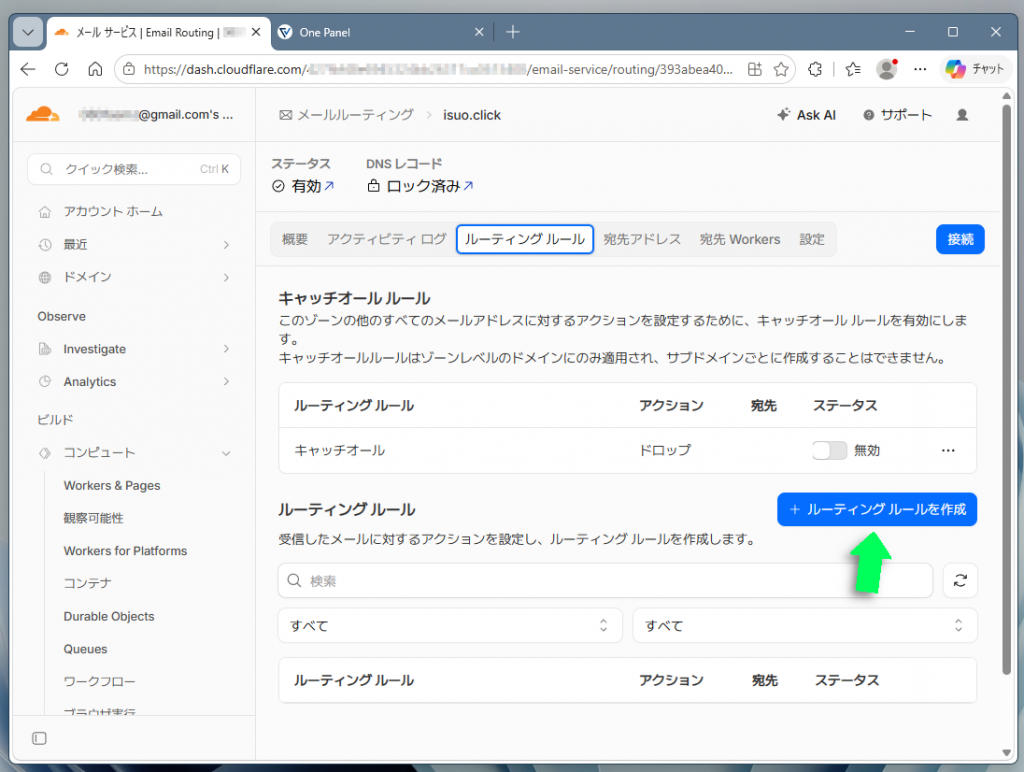
Task: Open ワークフロー in sidebar
Action: pyautogui.click(x=99, y=681)
